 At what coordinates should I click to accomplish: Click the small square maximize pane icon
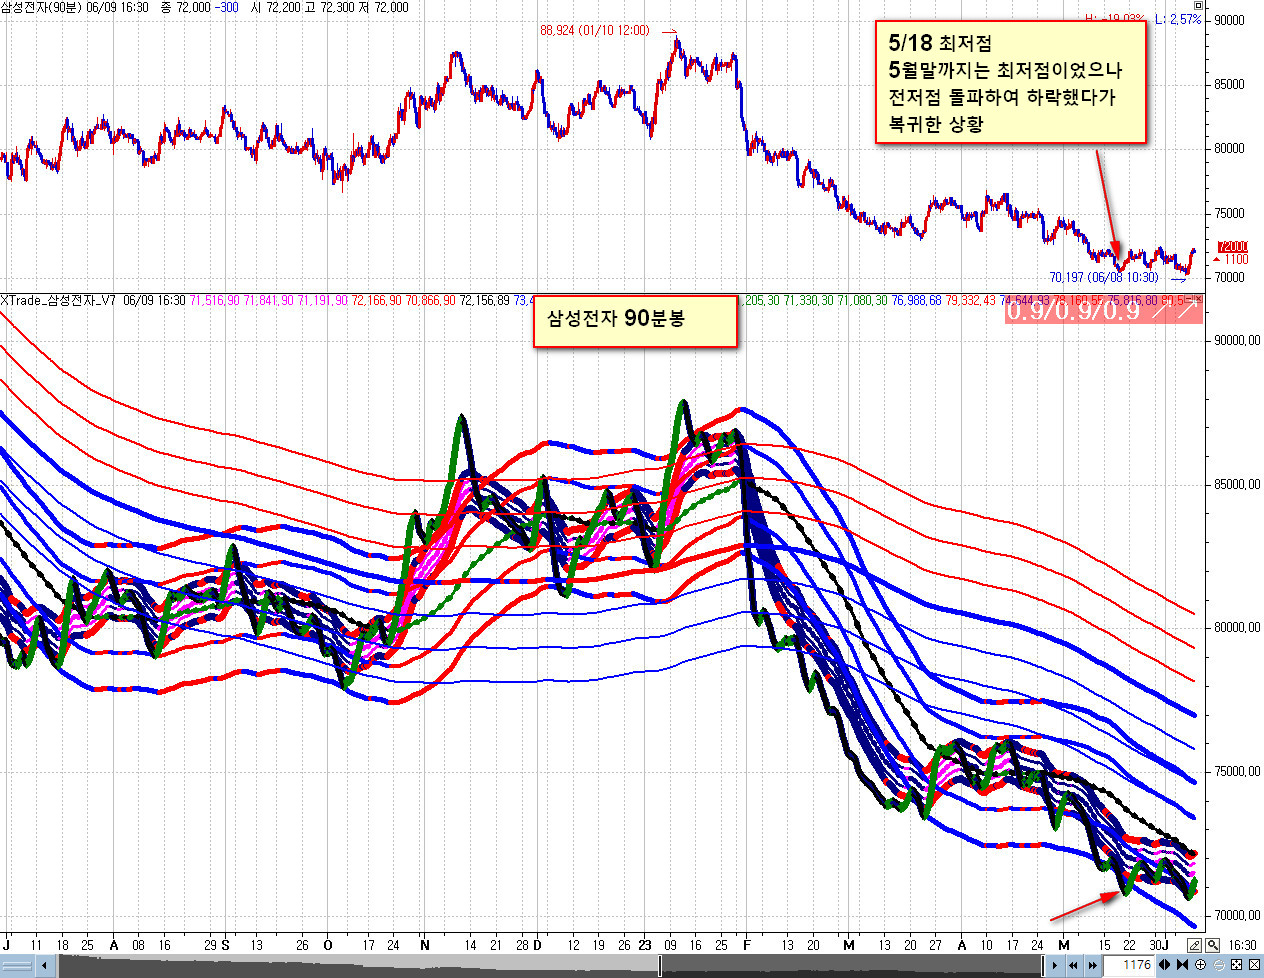(1199, 6)
